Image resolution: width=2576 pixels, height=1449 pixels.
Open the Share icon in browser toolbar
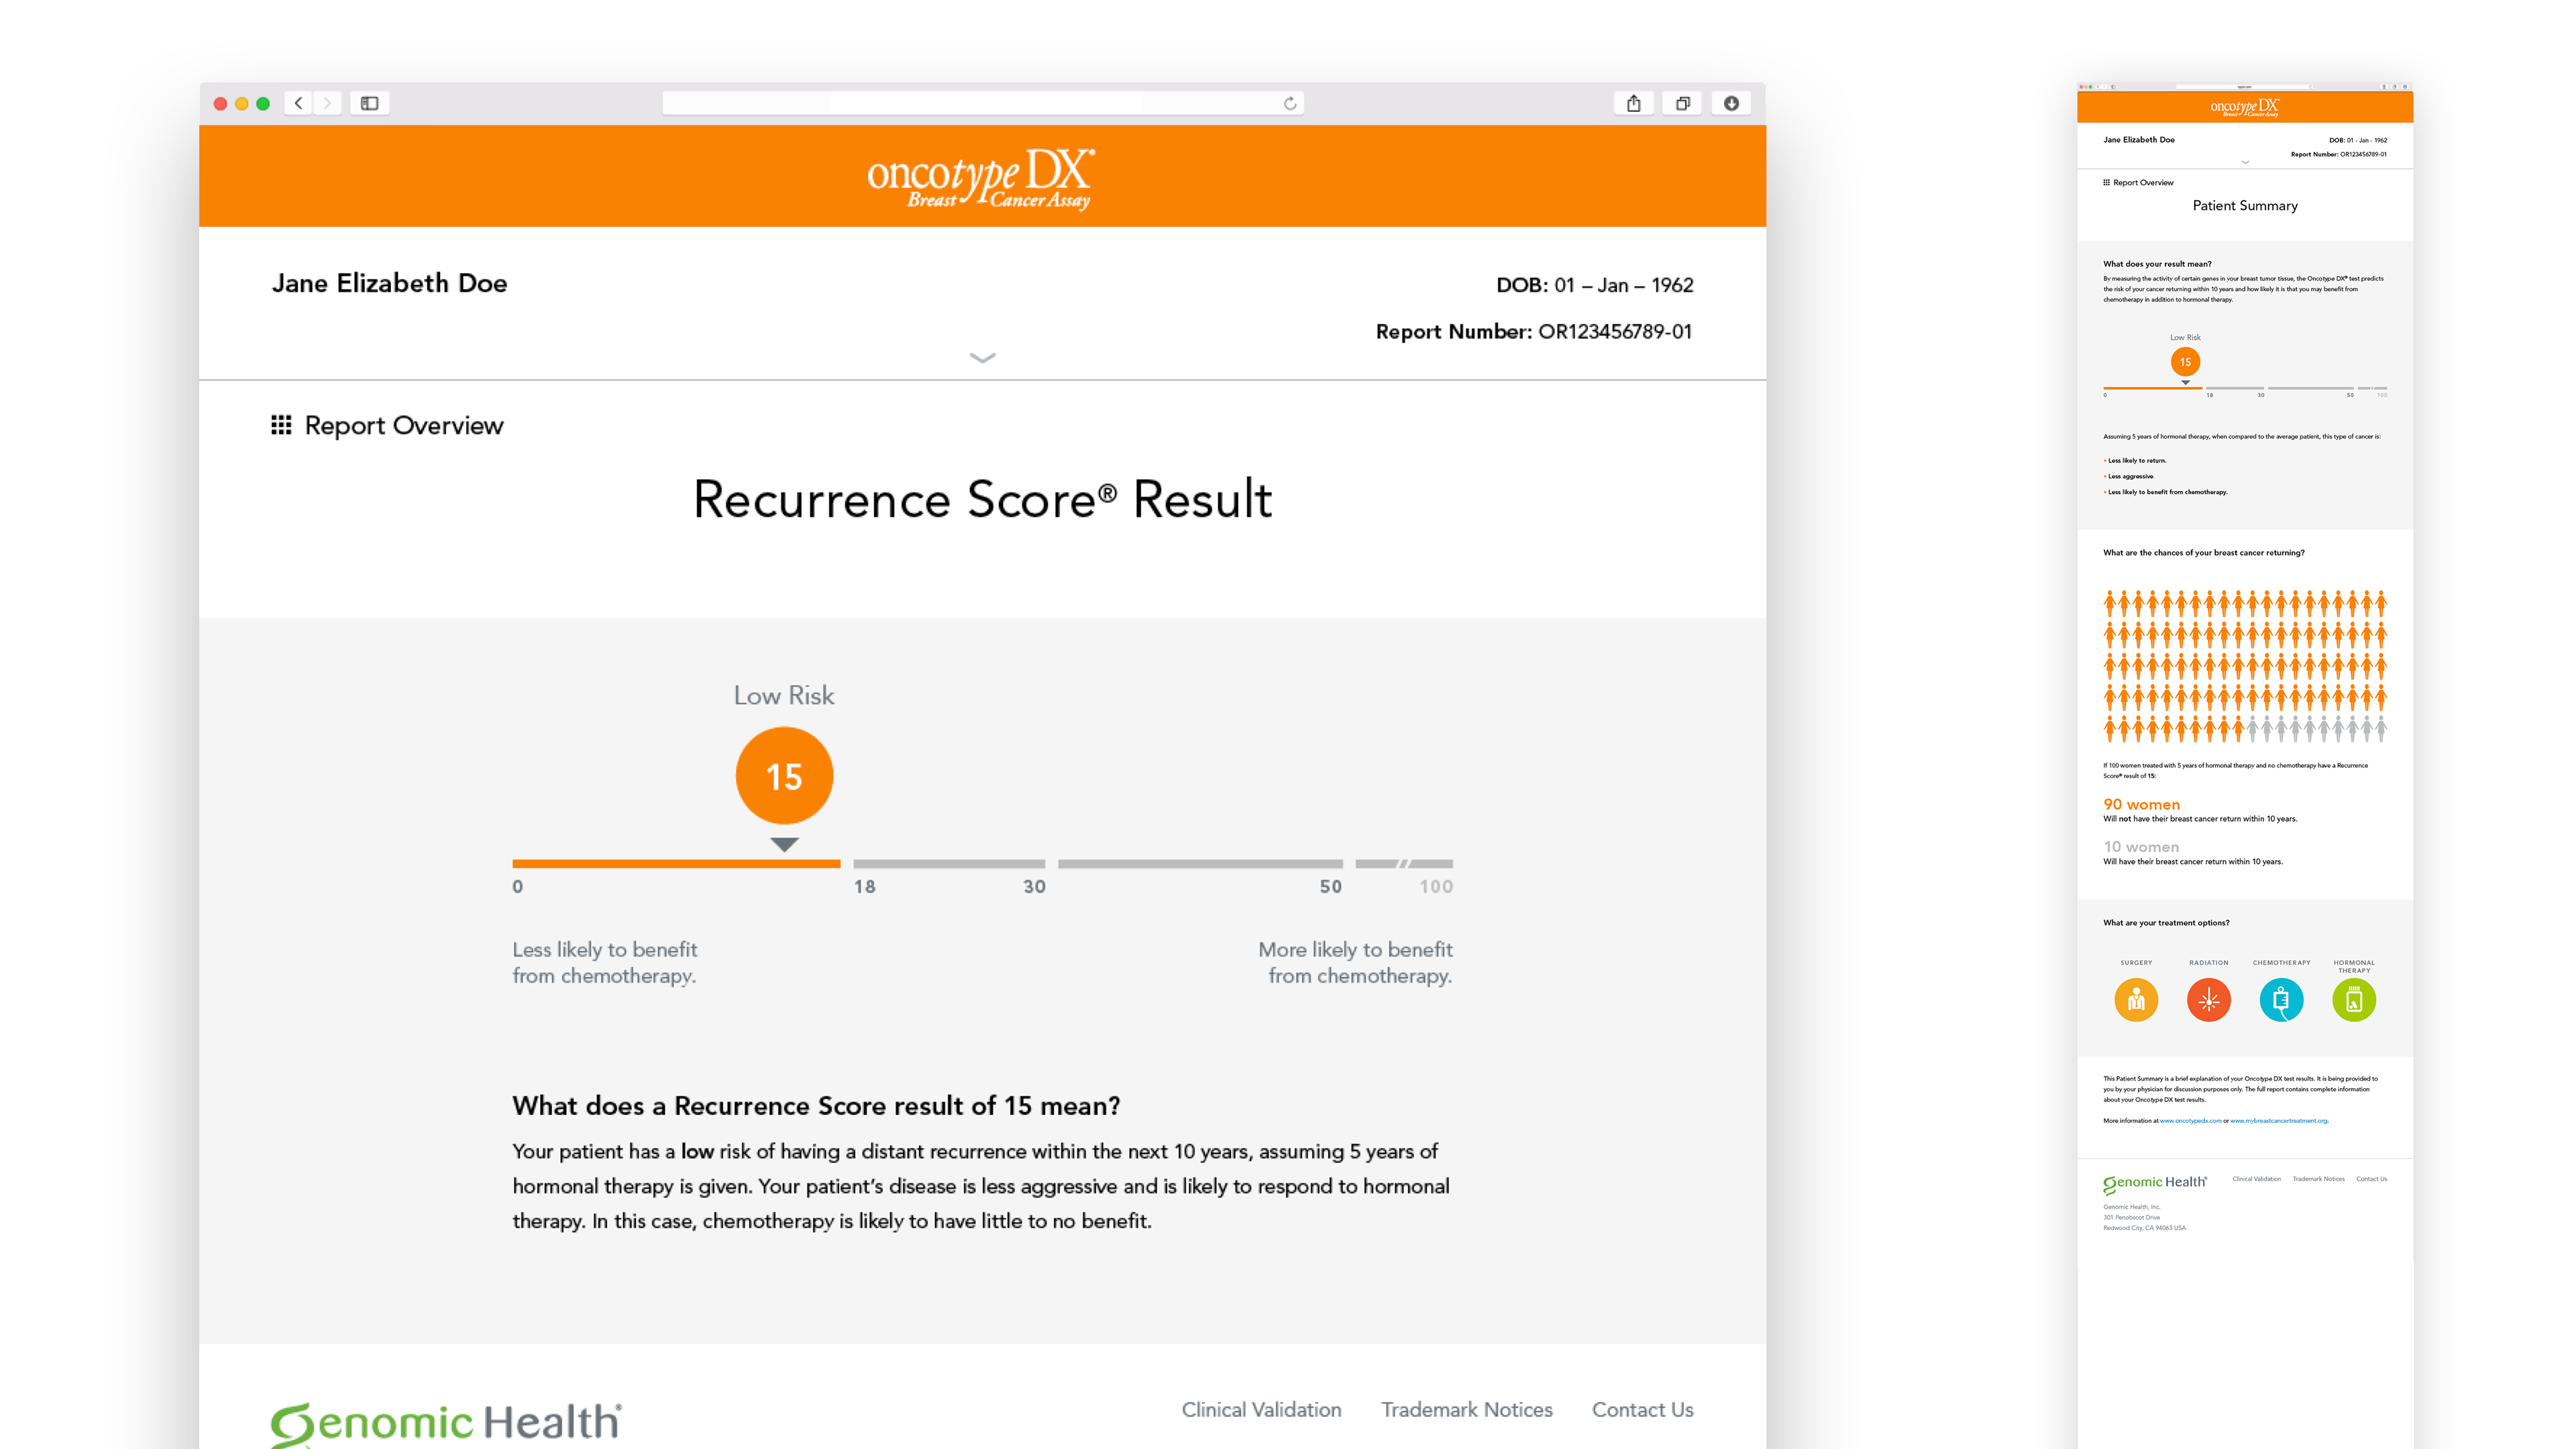1633,103
